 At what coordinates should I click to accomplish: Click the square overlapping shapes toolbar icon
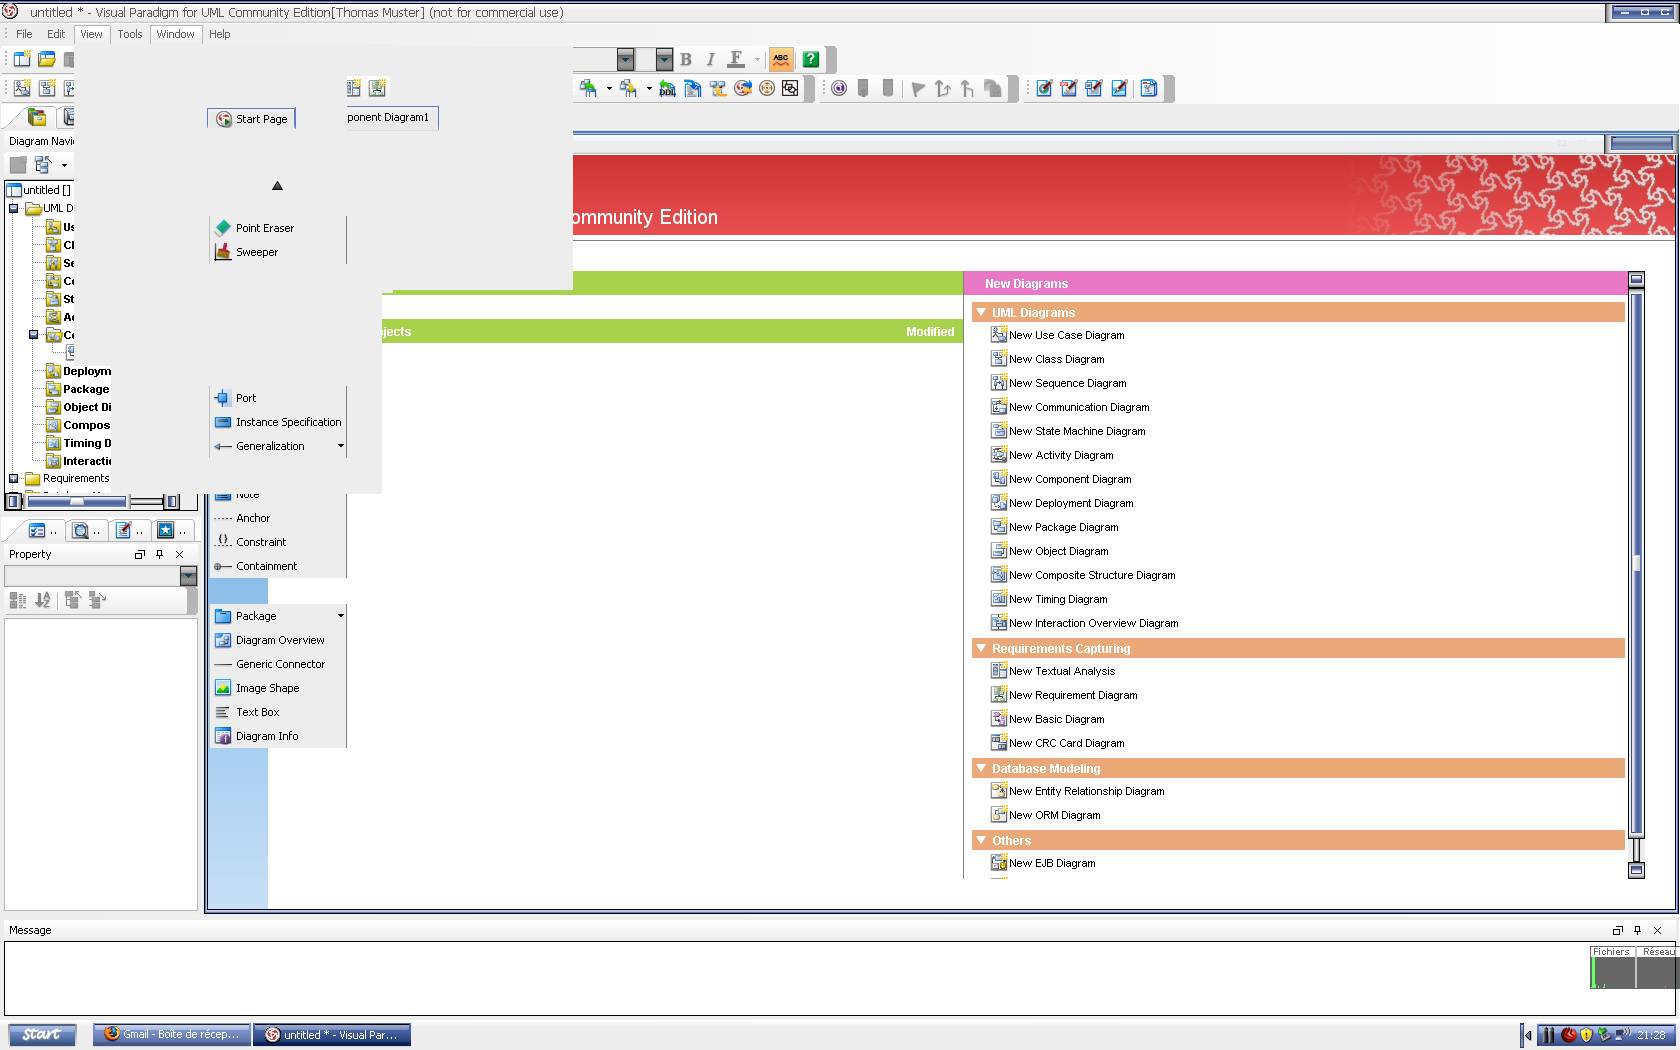click(x=790, y=88)
